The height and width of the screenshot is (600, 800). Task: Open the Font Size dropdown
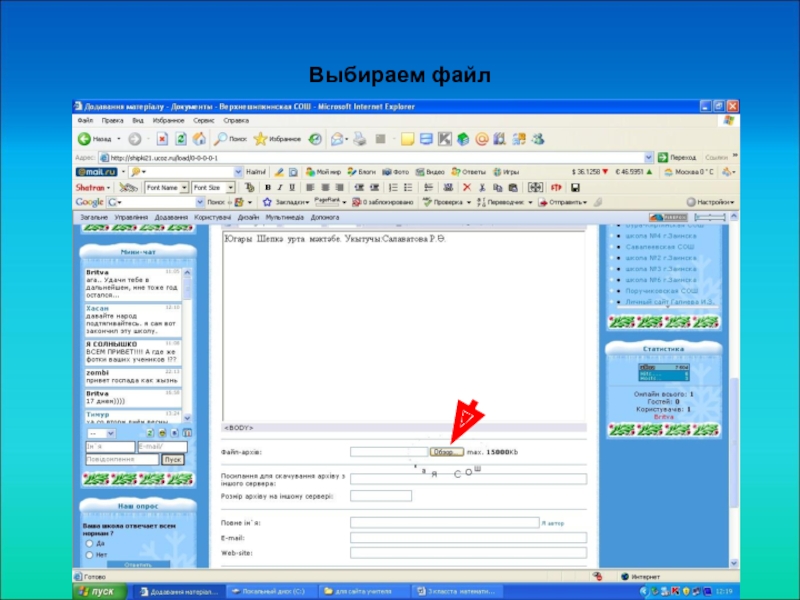231,188
